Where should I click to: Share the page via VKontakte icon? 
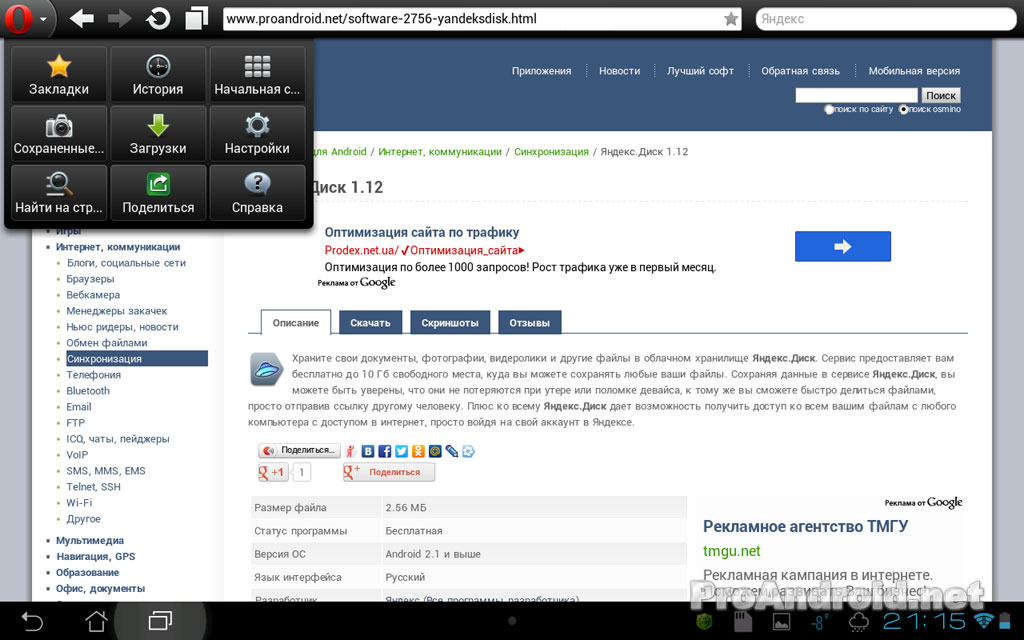pos(368,451)
